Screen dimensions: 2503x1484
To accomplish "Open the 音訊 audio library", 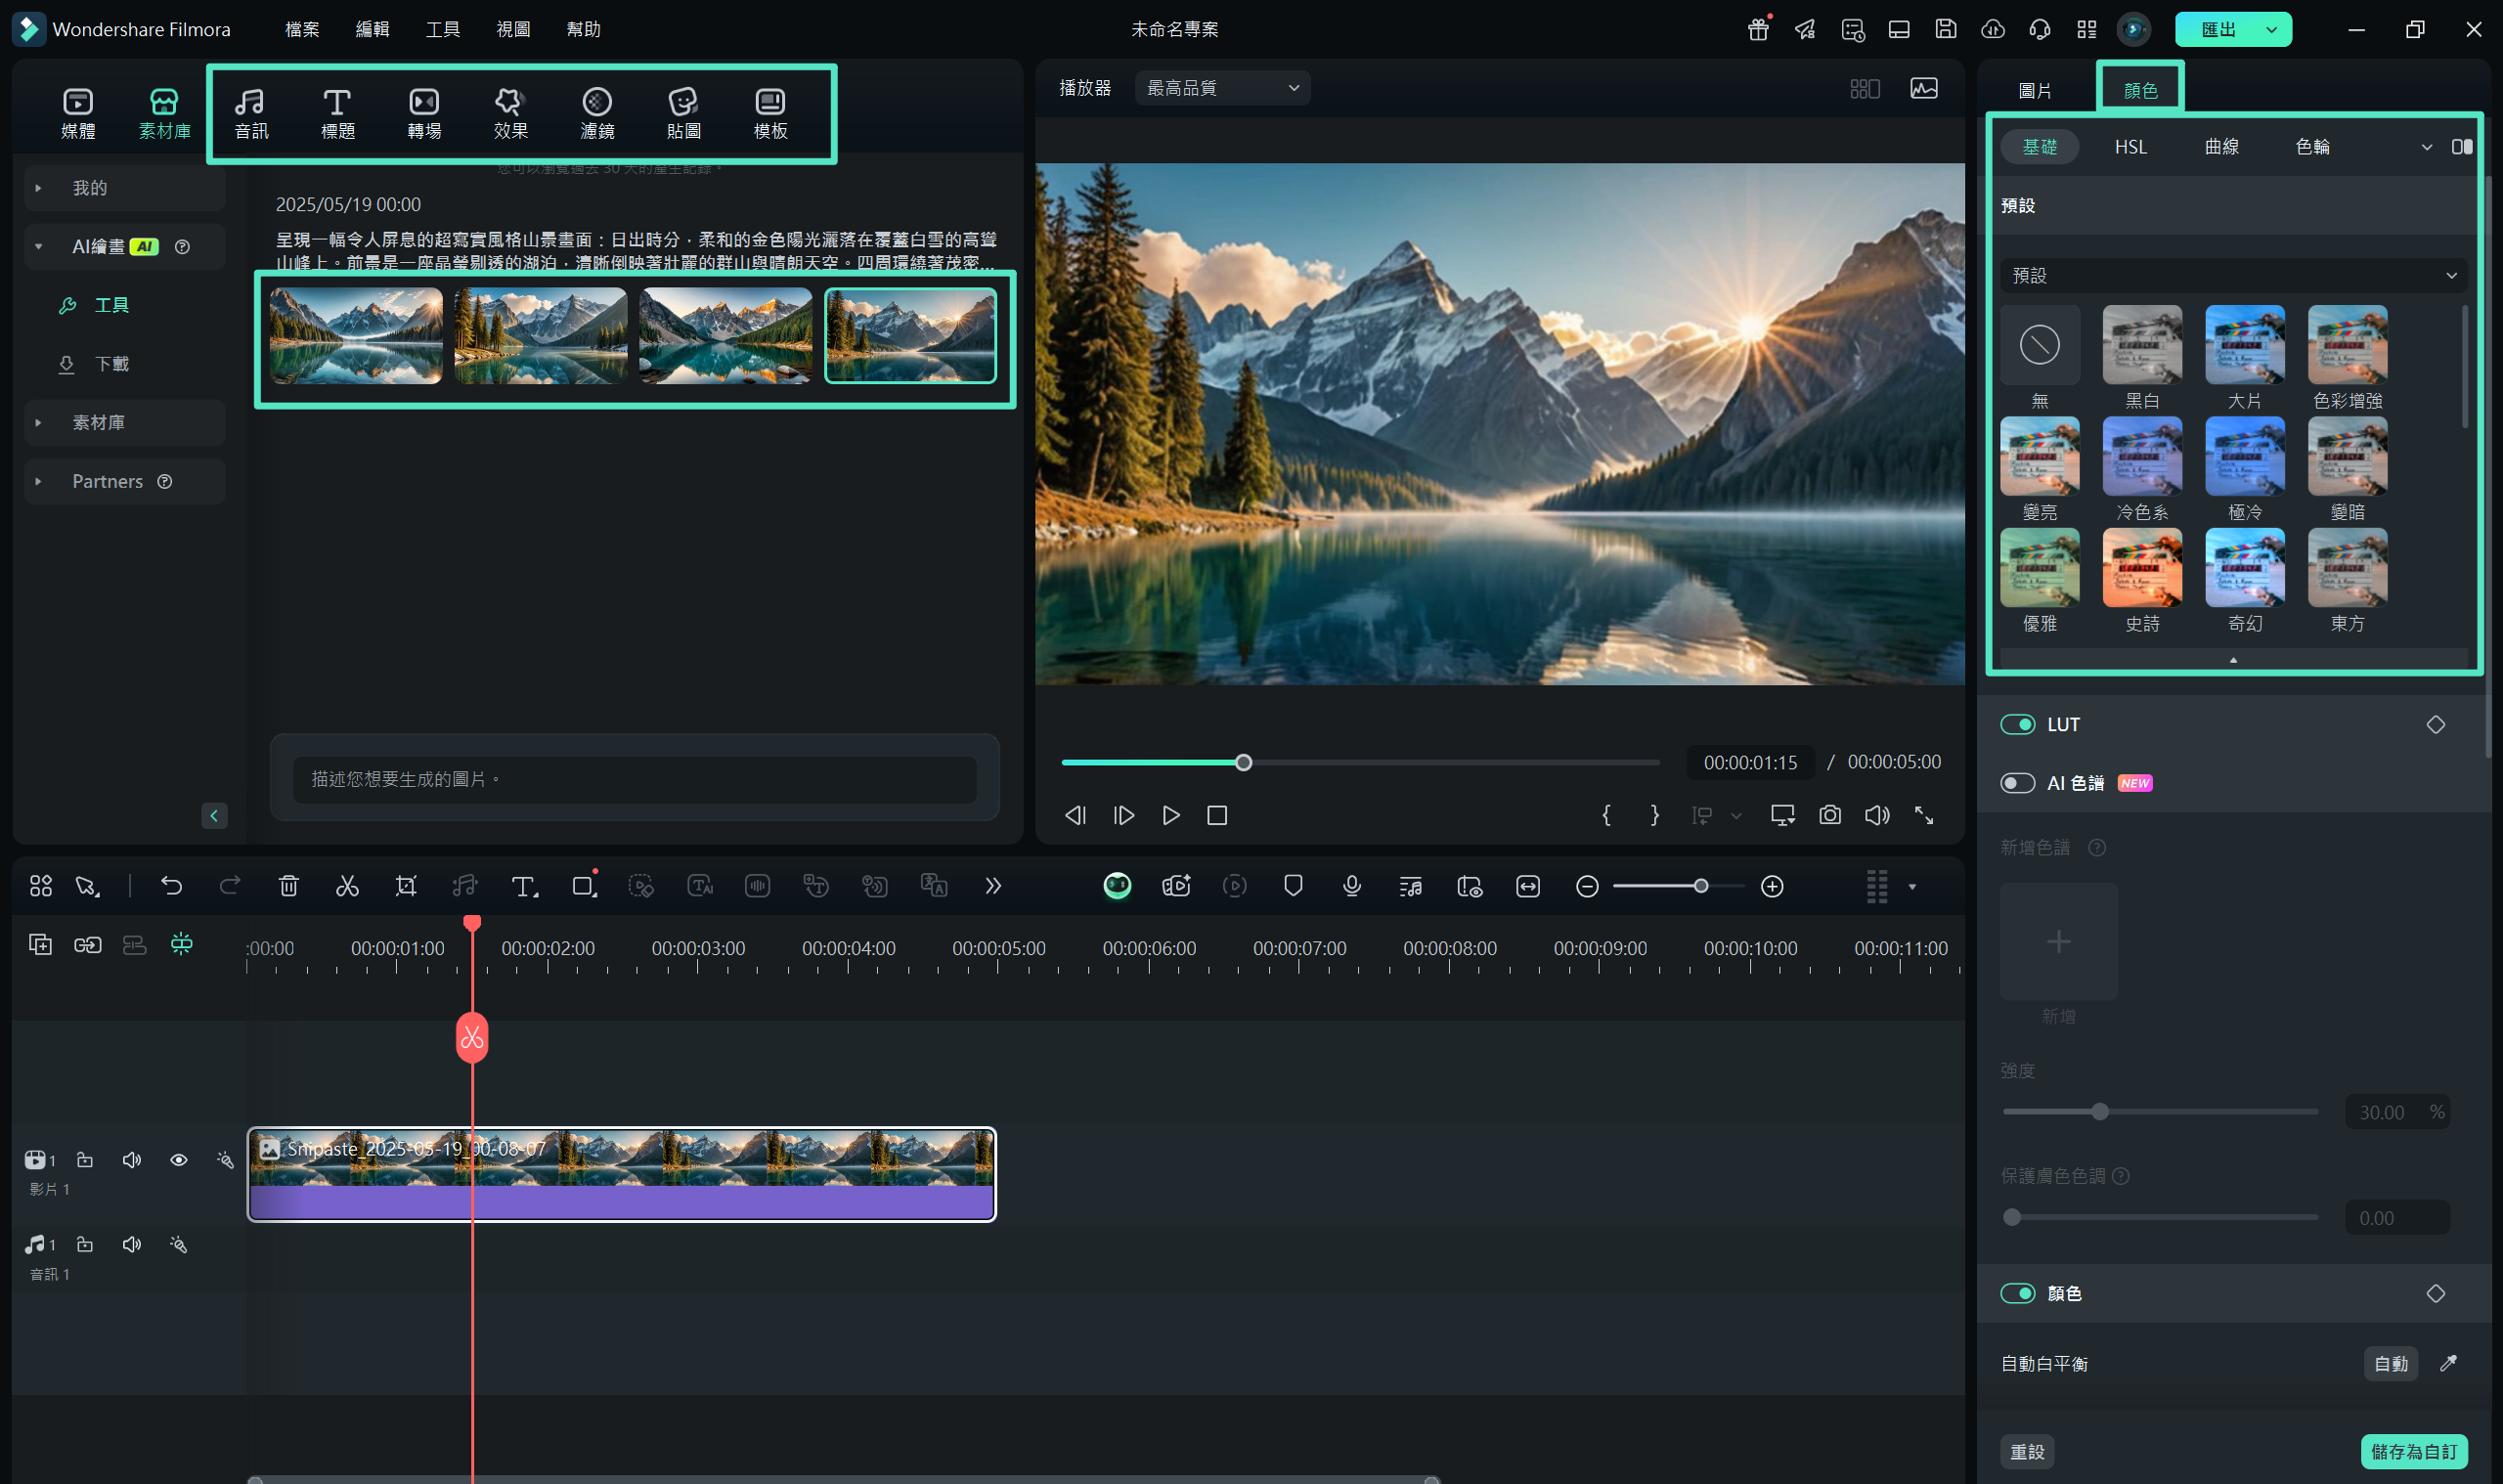I will click(x=251, y=113).
